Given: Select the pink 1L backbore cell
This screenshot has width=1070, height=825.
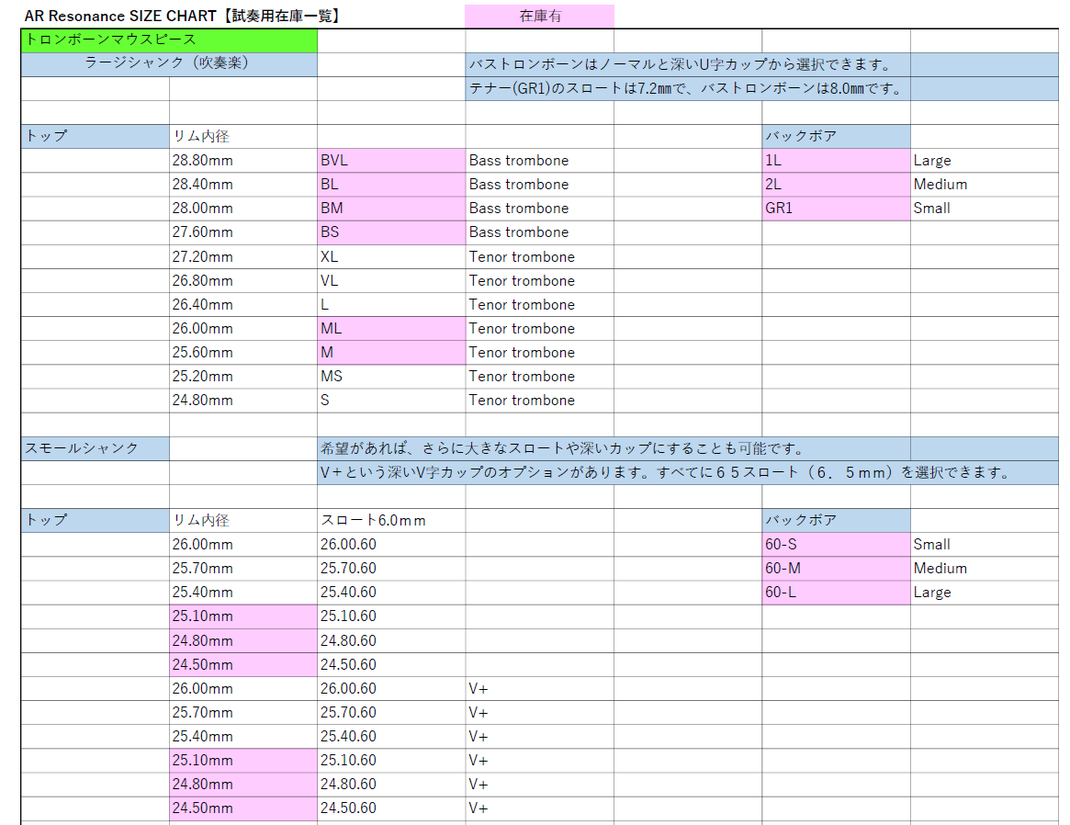Looking at the screenshot, I should [x=836, y=160].
